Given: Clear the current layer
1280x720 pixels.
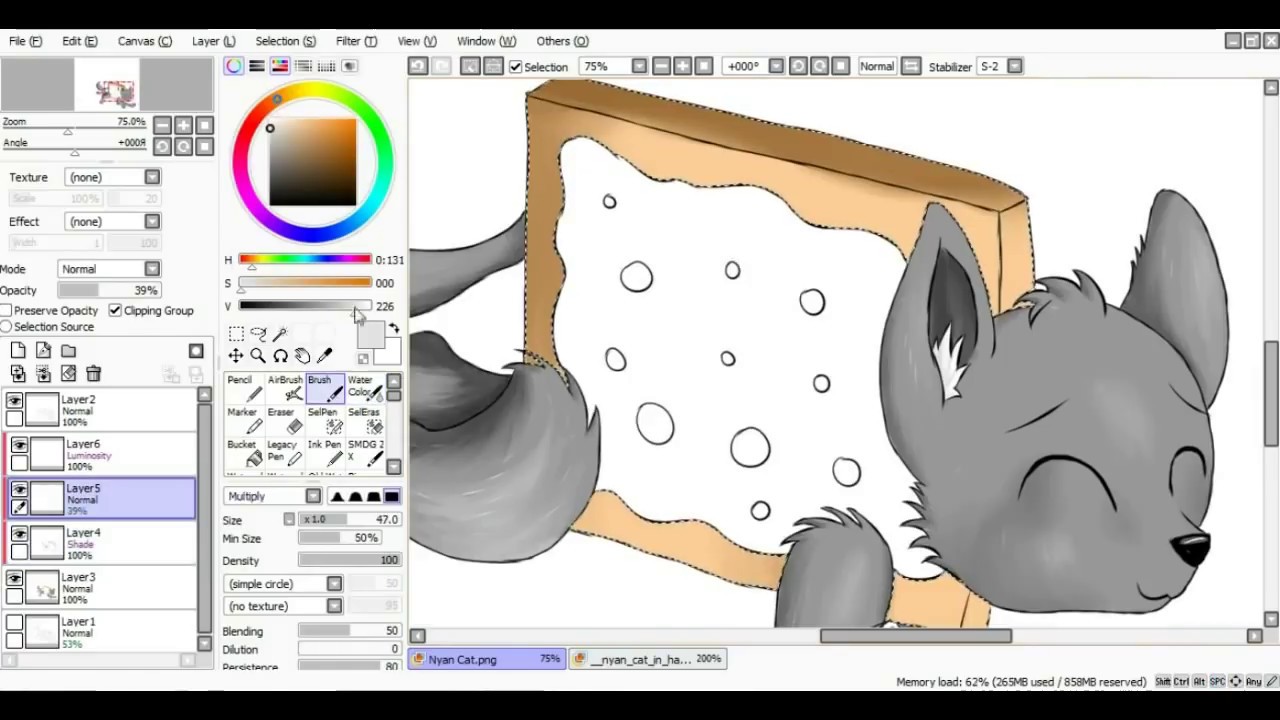Looking at the screenshot, I should [68, 373].
